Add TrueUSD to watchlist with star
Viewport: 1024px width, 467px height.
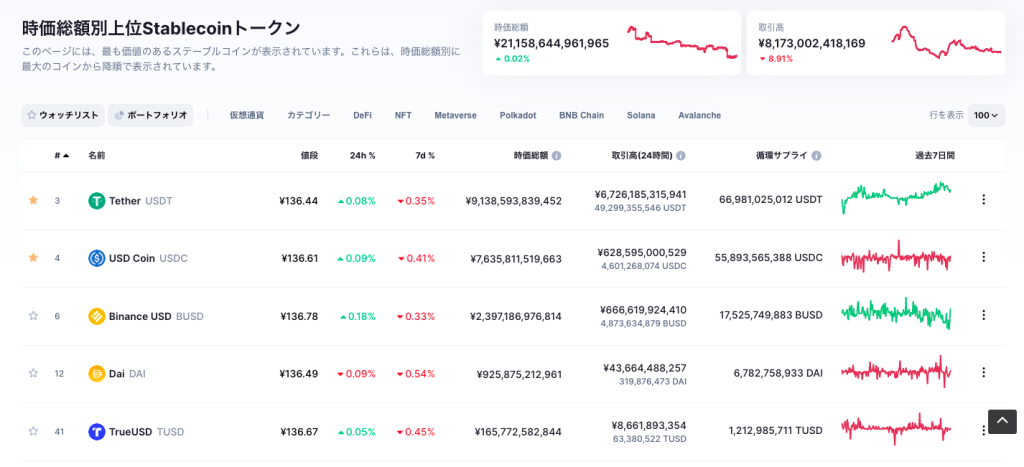point(33,432)
